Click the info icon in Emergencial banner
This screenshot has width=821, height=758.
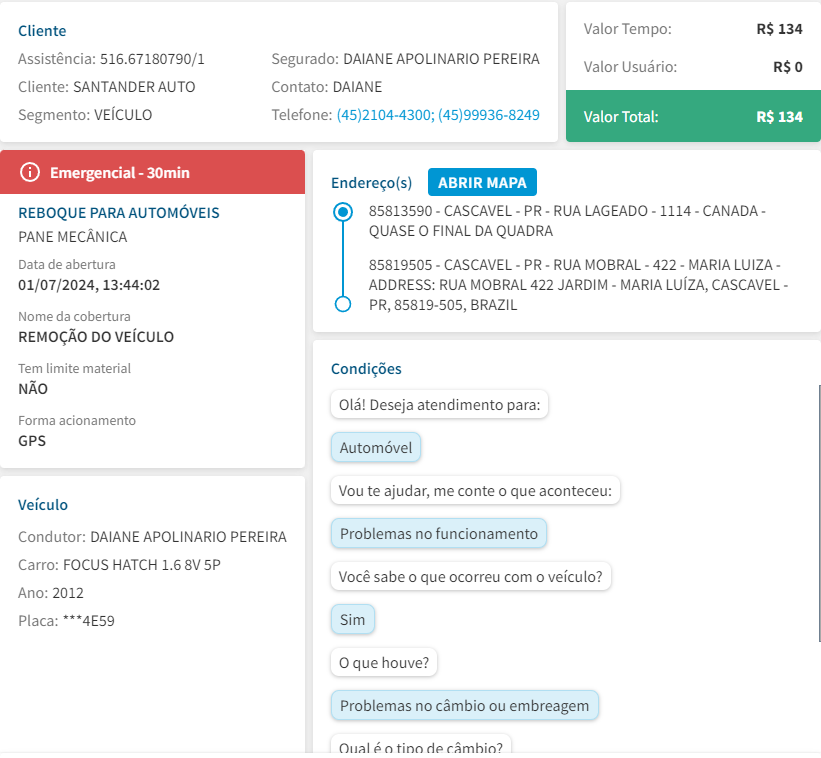click(x=30, y=173)
